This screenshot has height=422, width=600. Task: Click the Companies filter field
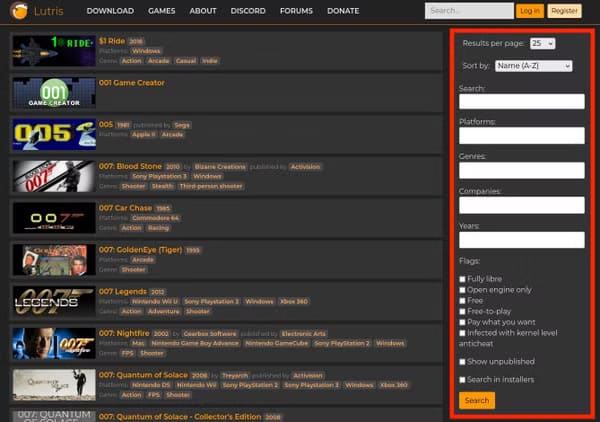point(522,205)
